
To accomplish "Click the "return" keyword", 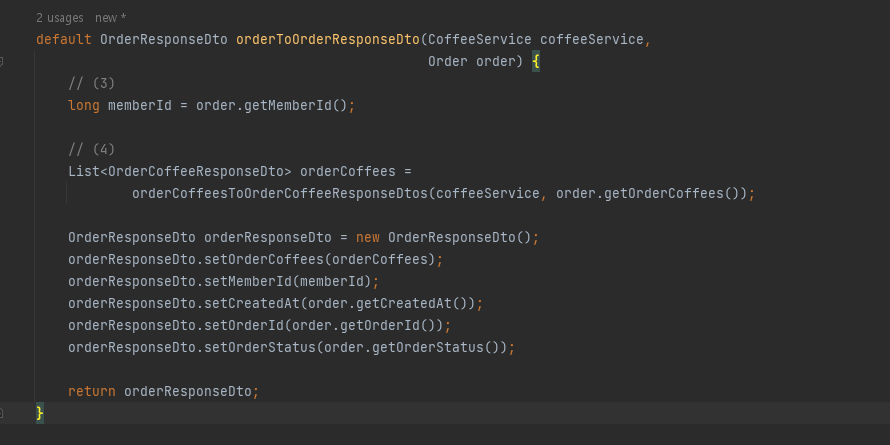I will pyautogui.click(x=91, y=392).
